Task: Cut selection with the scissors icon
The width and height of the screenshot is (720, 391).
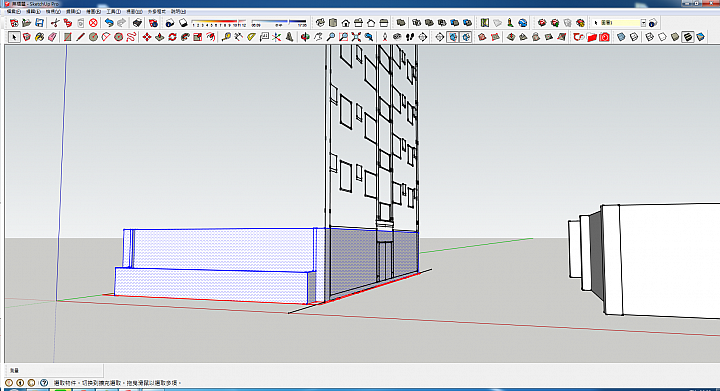Action: pyautogui.click(x=55, y=22)
